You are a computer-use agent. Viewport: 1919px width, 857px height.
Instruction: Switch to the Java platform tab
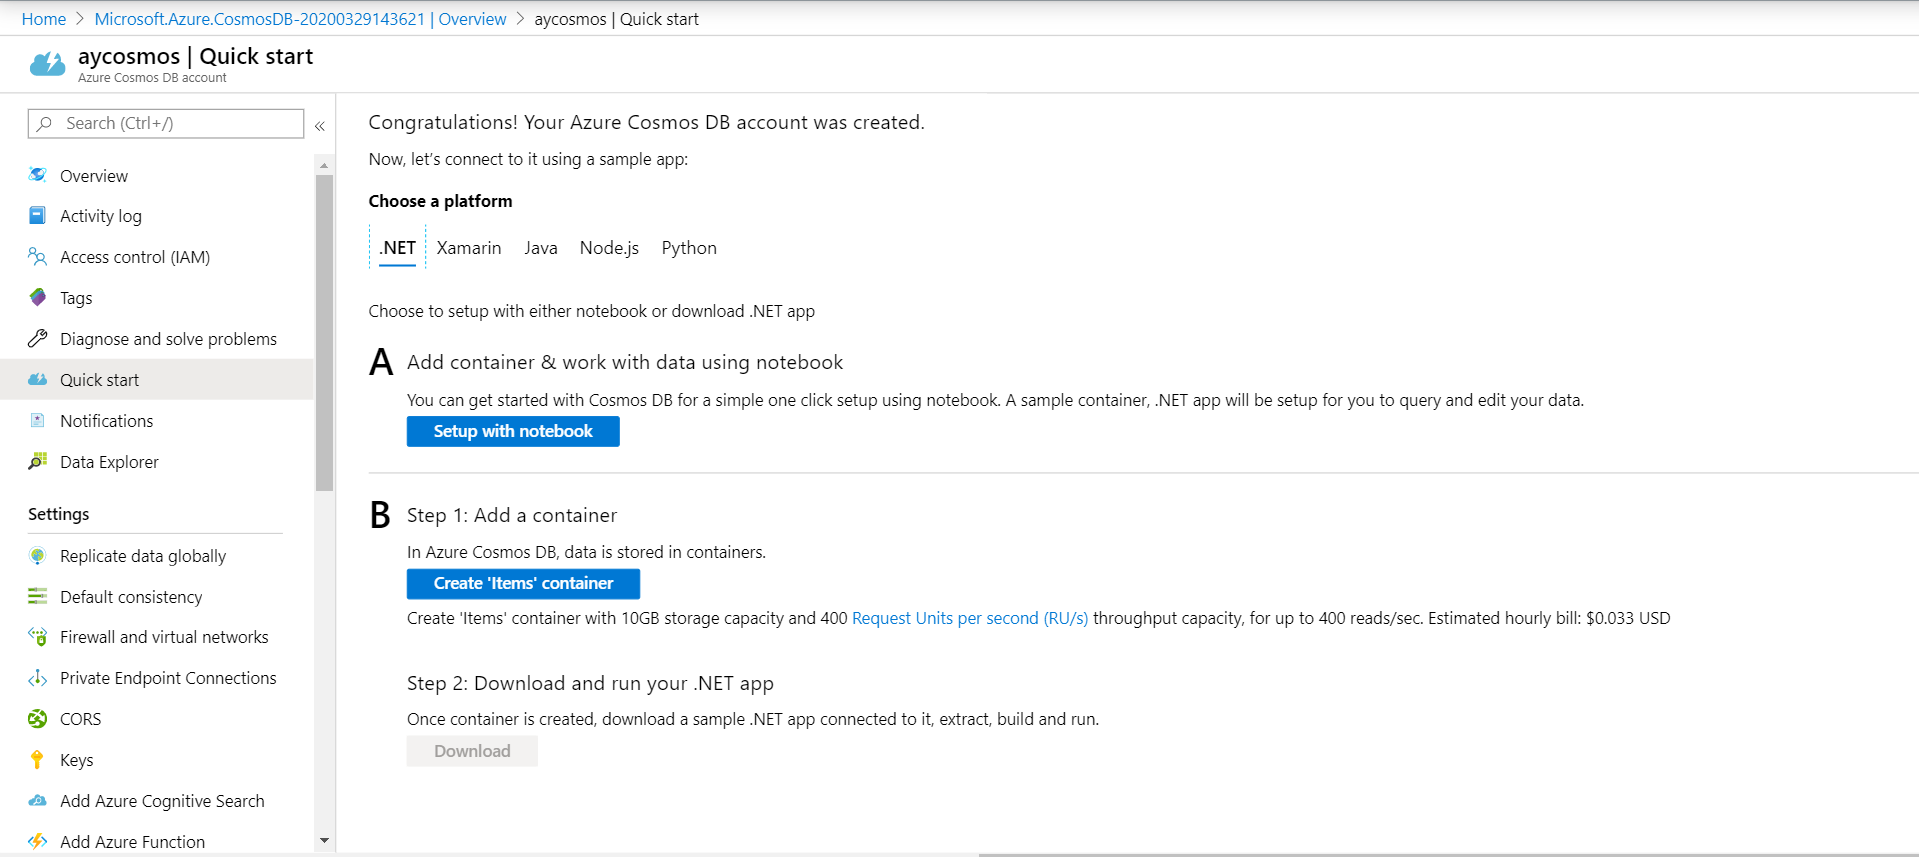tap(541, 248)
